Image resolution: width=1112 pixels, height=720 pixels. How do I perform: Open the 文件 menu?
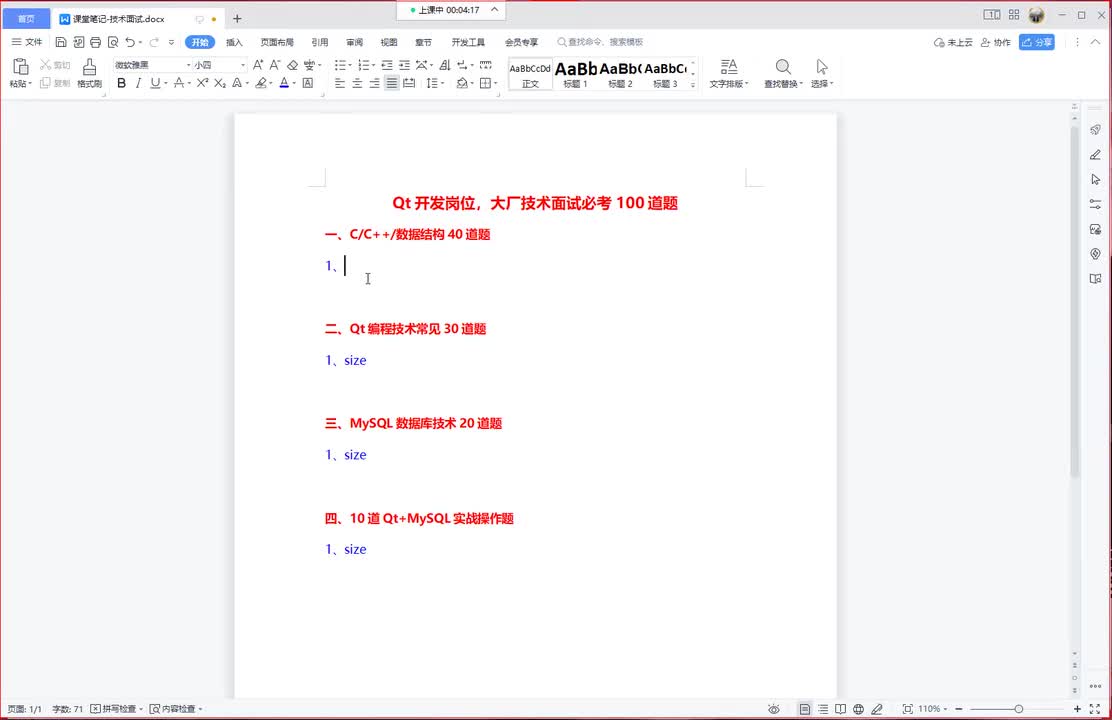tap(27, 43)
